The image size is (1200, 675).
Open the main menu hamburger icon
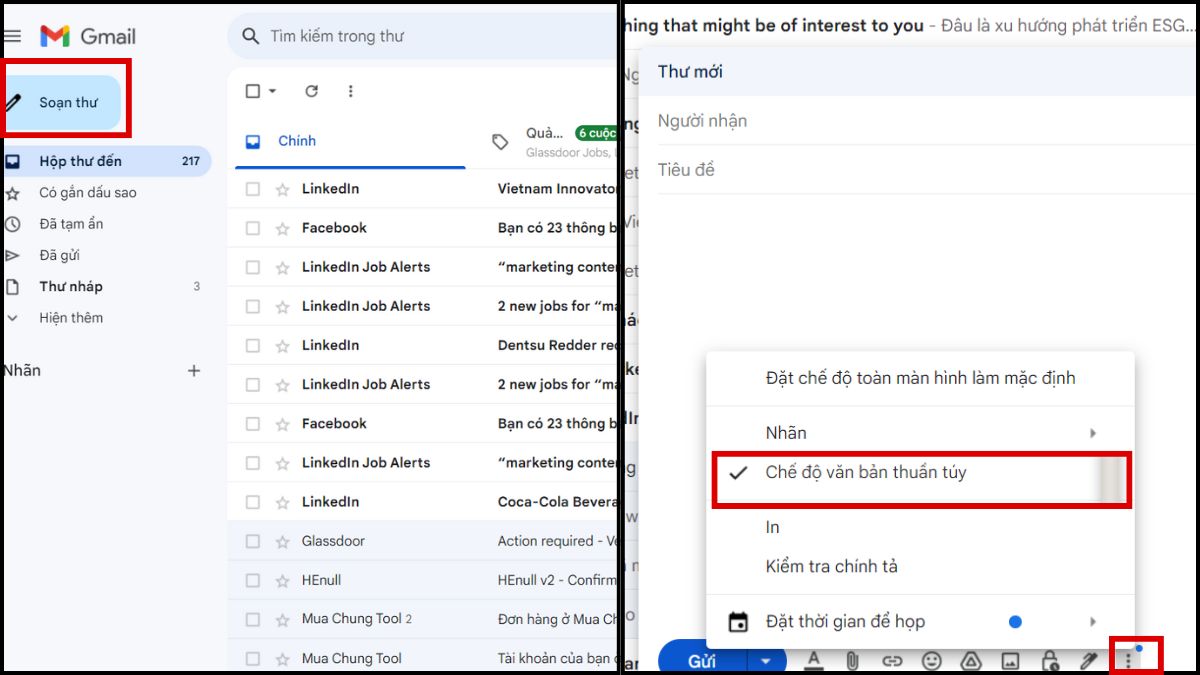pos(12,36)
